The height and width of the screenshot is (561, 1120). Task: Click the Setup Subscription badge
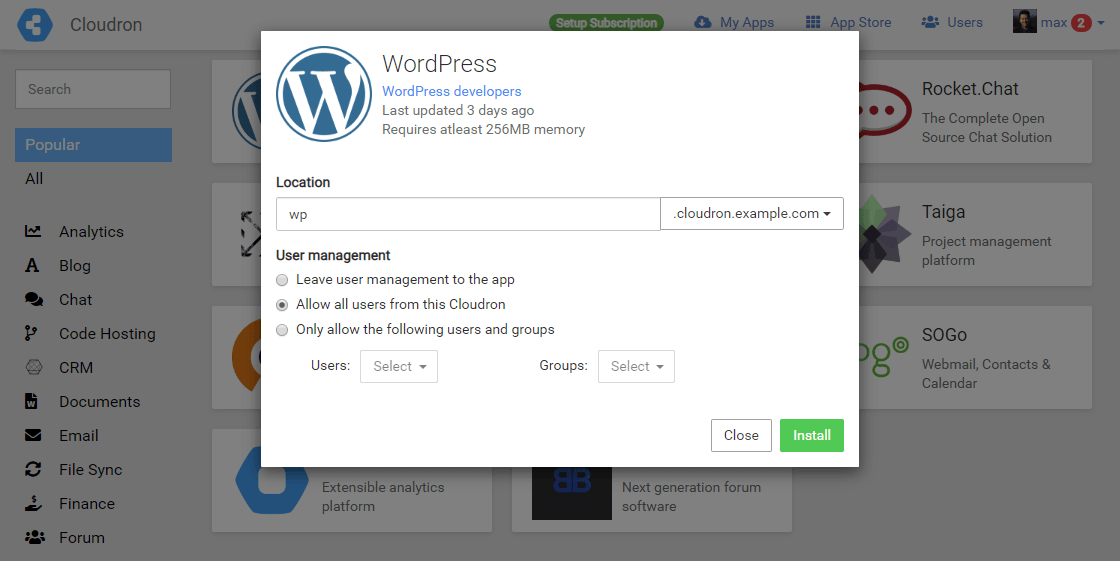point(606,23)
